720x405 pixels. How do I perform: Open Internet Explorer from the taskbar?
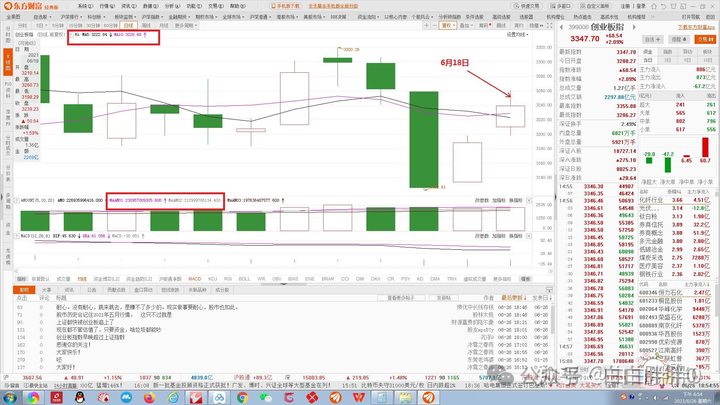click(173, 398)
